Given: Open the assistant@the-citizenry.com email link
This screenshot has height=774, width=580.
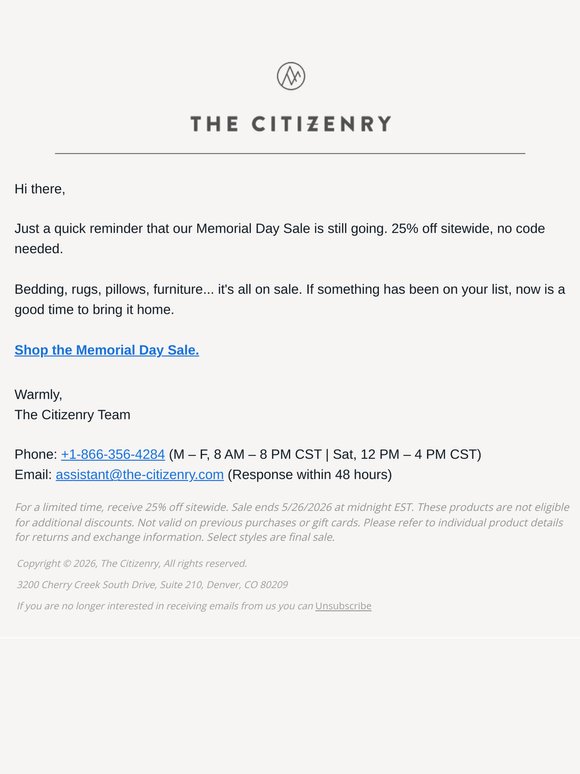Looking at the screenshot, I should point(140,474).
